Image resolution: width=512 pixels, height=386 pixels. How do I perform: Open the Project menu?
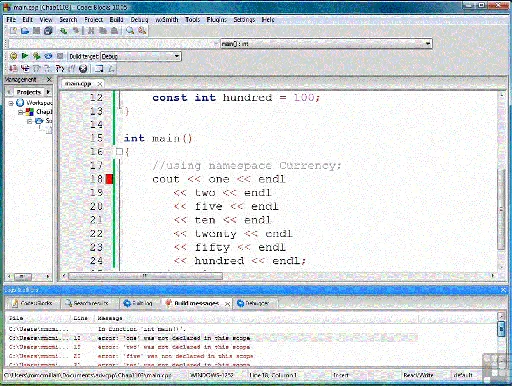point(93,20)
